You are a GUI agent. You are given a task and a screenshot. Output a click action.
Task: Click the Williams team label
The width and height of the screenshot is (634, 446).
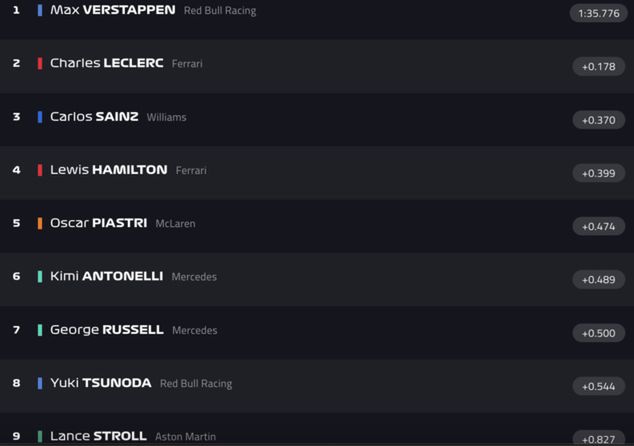(166, 117)
